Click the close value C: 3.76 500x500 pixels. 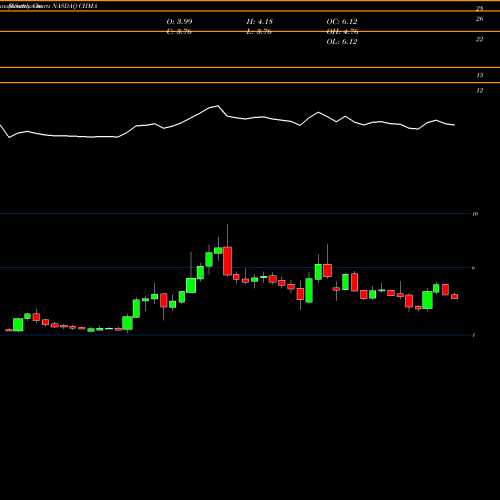tap(179, 32)
